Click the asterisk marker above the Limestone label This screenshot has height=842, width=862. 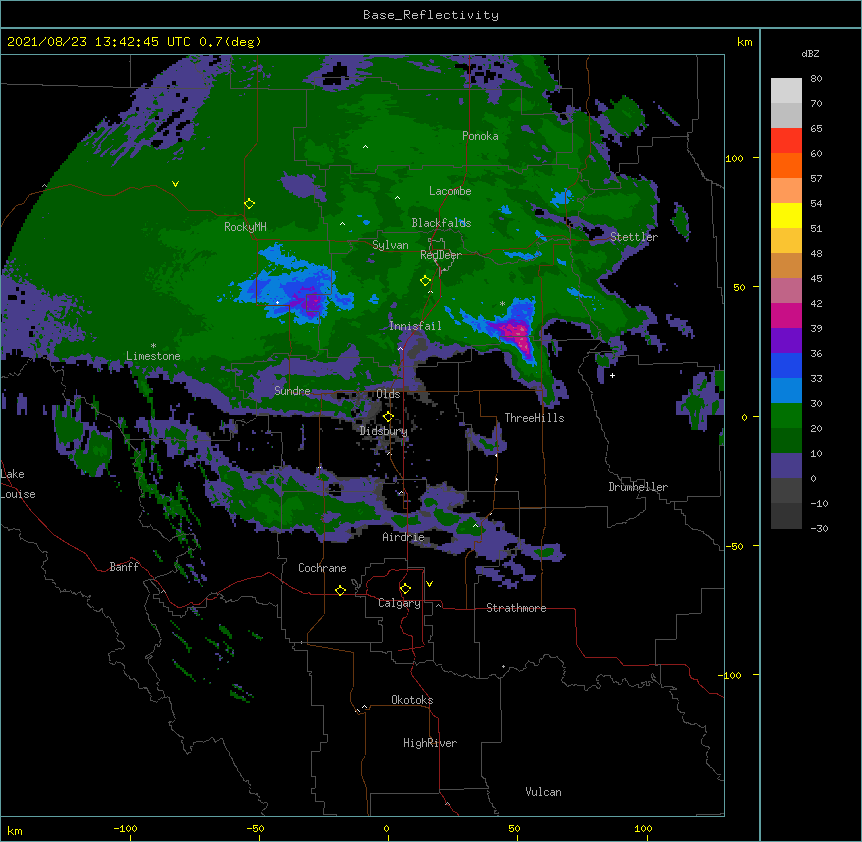[x=153, y=346]
